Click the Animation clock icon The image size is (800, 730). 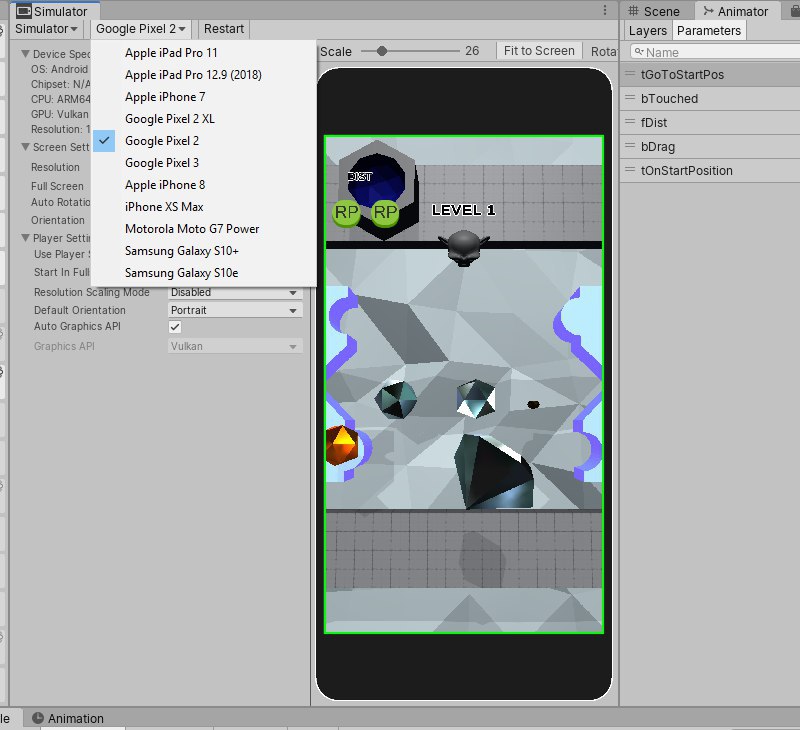click(x=38, y=718)
